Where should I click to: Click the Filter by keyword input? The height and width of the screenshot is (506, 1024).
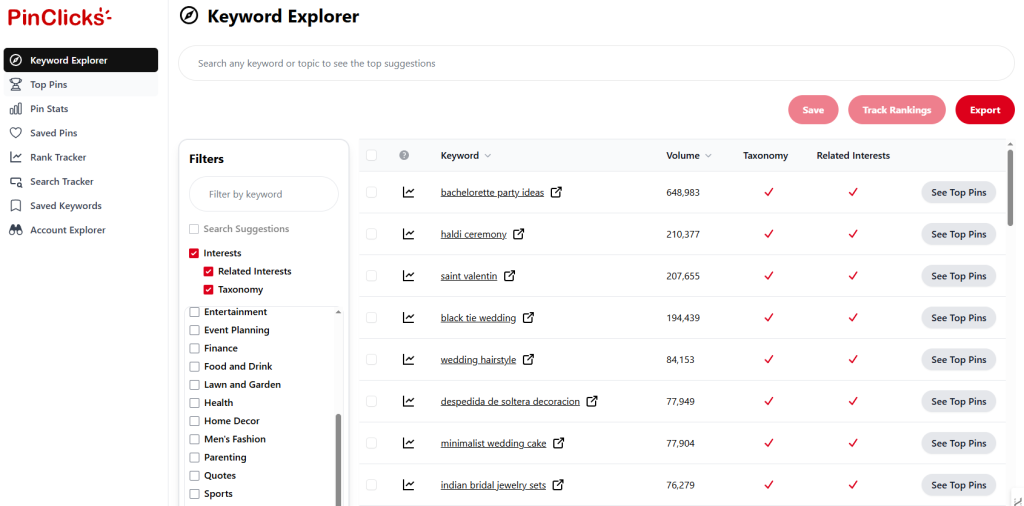tap(264, 194)
